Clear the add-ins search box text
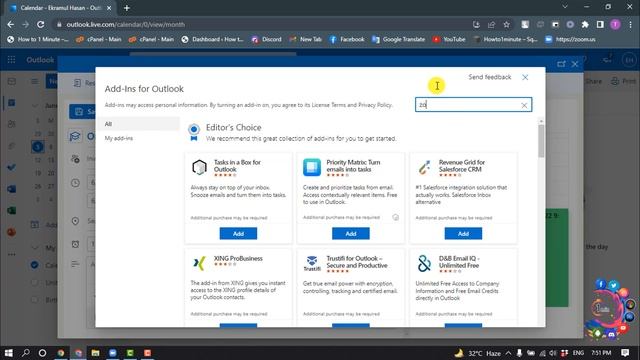This screenshot has height=360, width=640. (524, 105)
